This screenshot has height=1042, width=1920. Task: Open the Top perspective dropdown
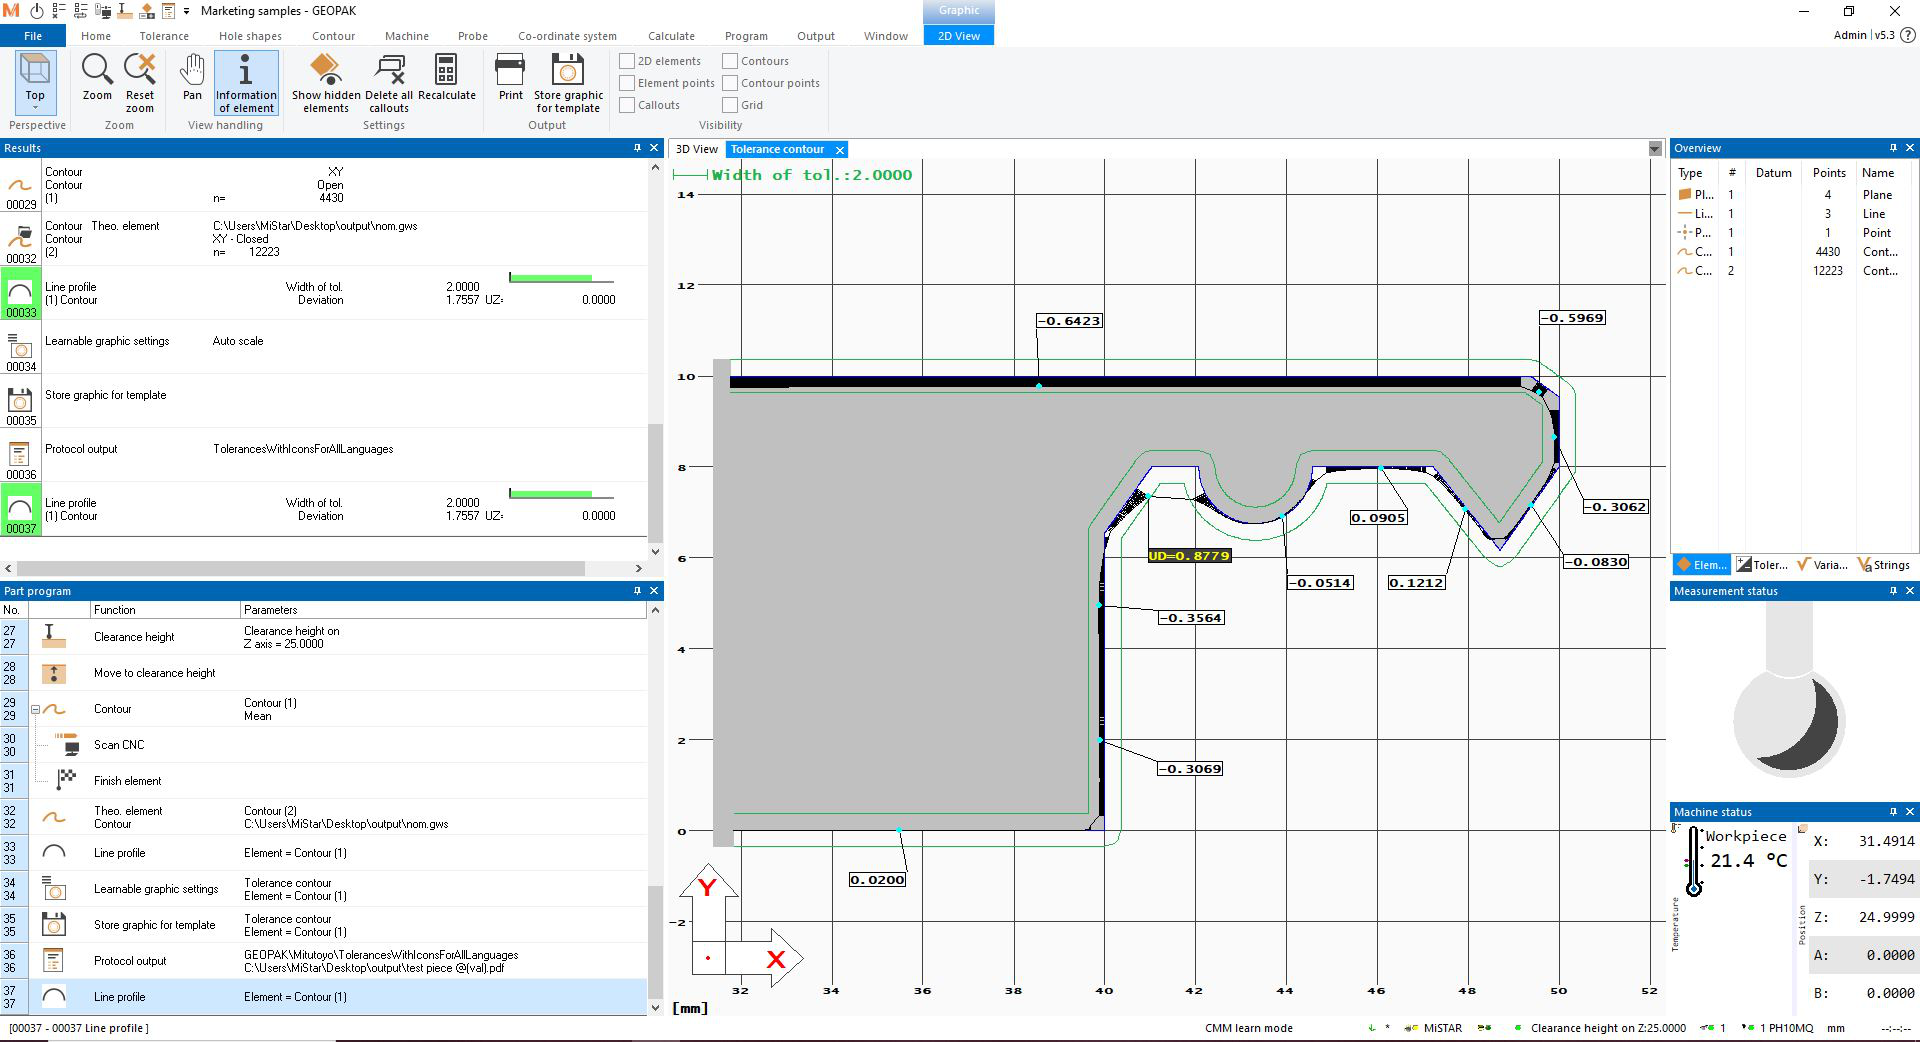tap(35, 106)
